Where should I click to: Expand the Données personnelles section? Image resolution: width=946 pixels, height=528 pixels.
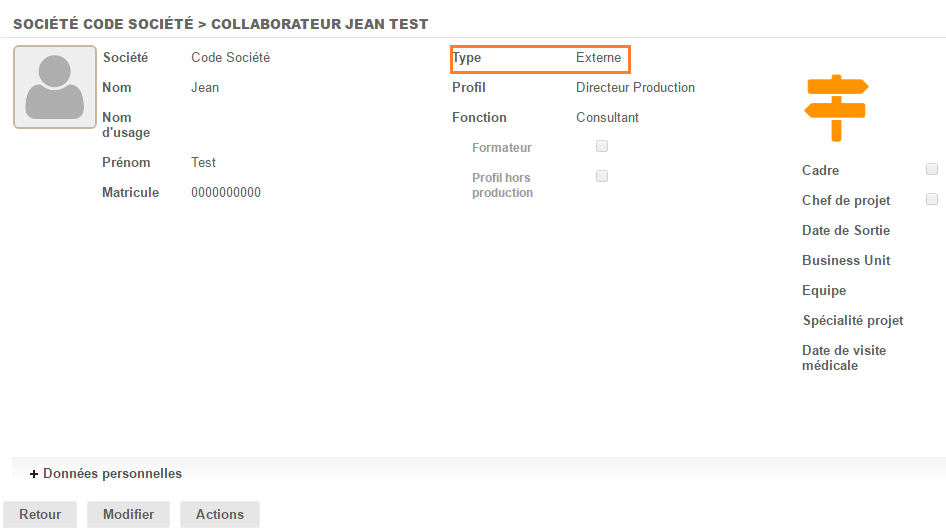[x=106, y=473]
